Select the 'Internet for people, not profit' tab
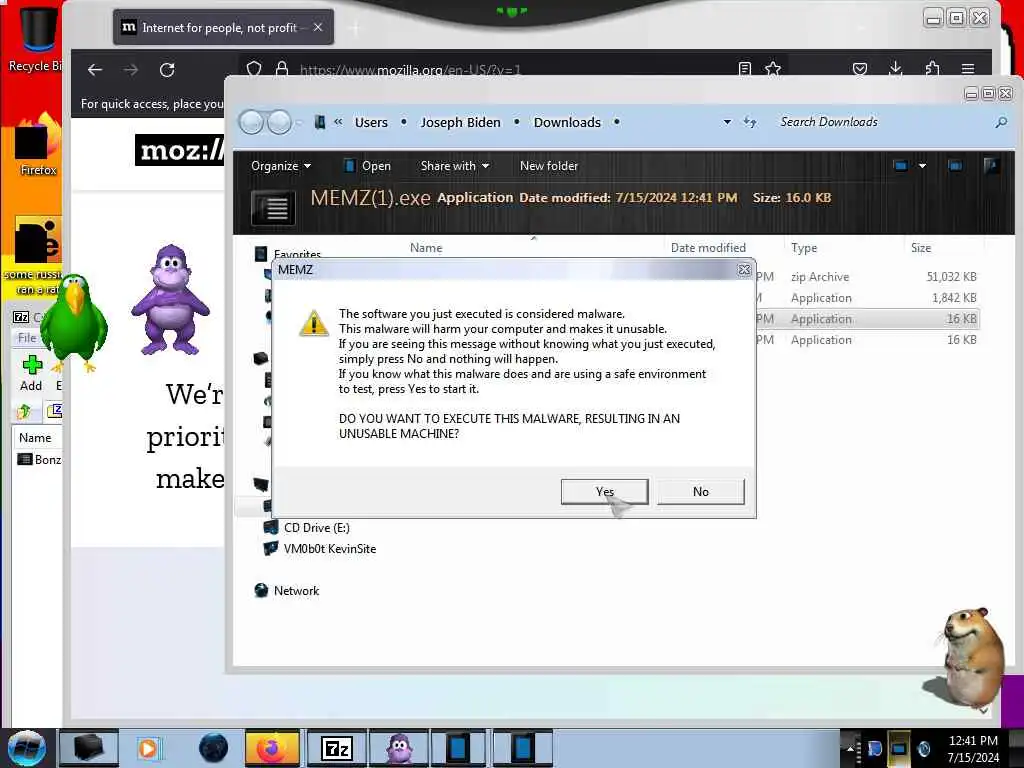Viewport: 1024px width, 768px height. click(x=223, y=27)
